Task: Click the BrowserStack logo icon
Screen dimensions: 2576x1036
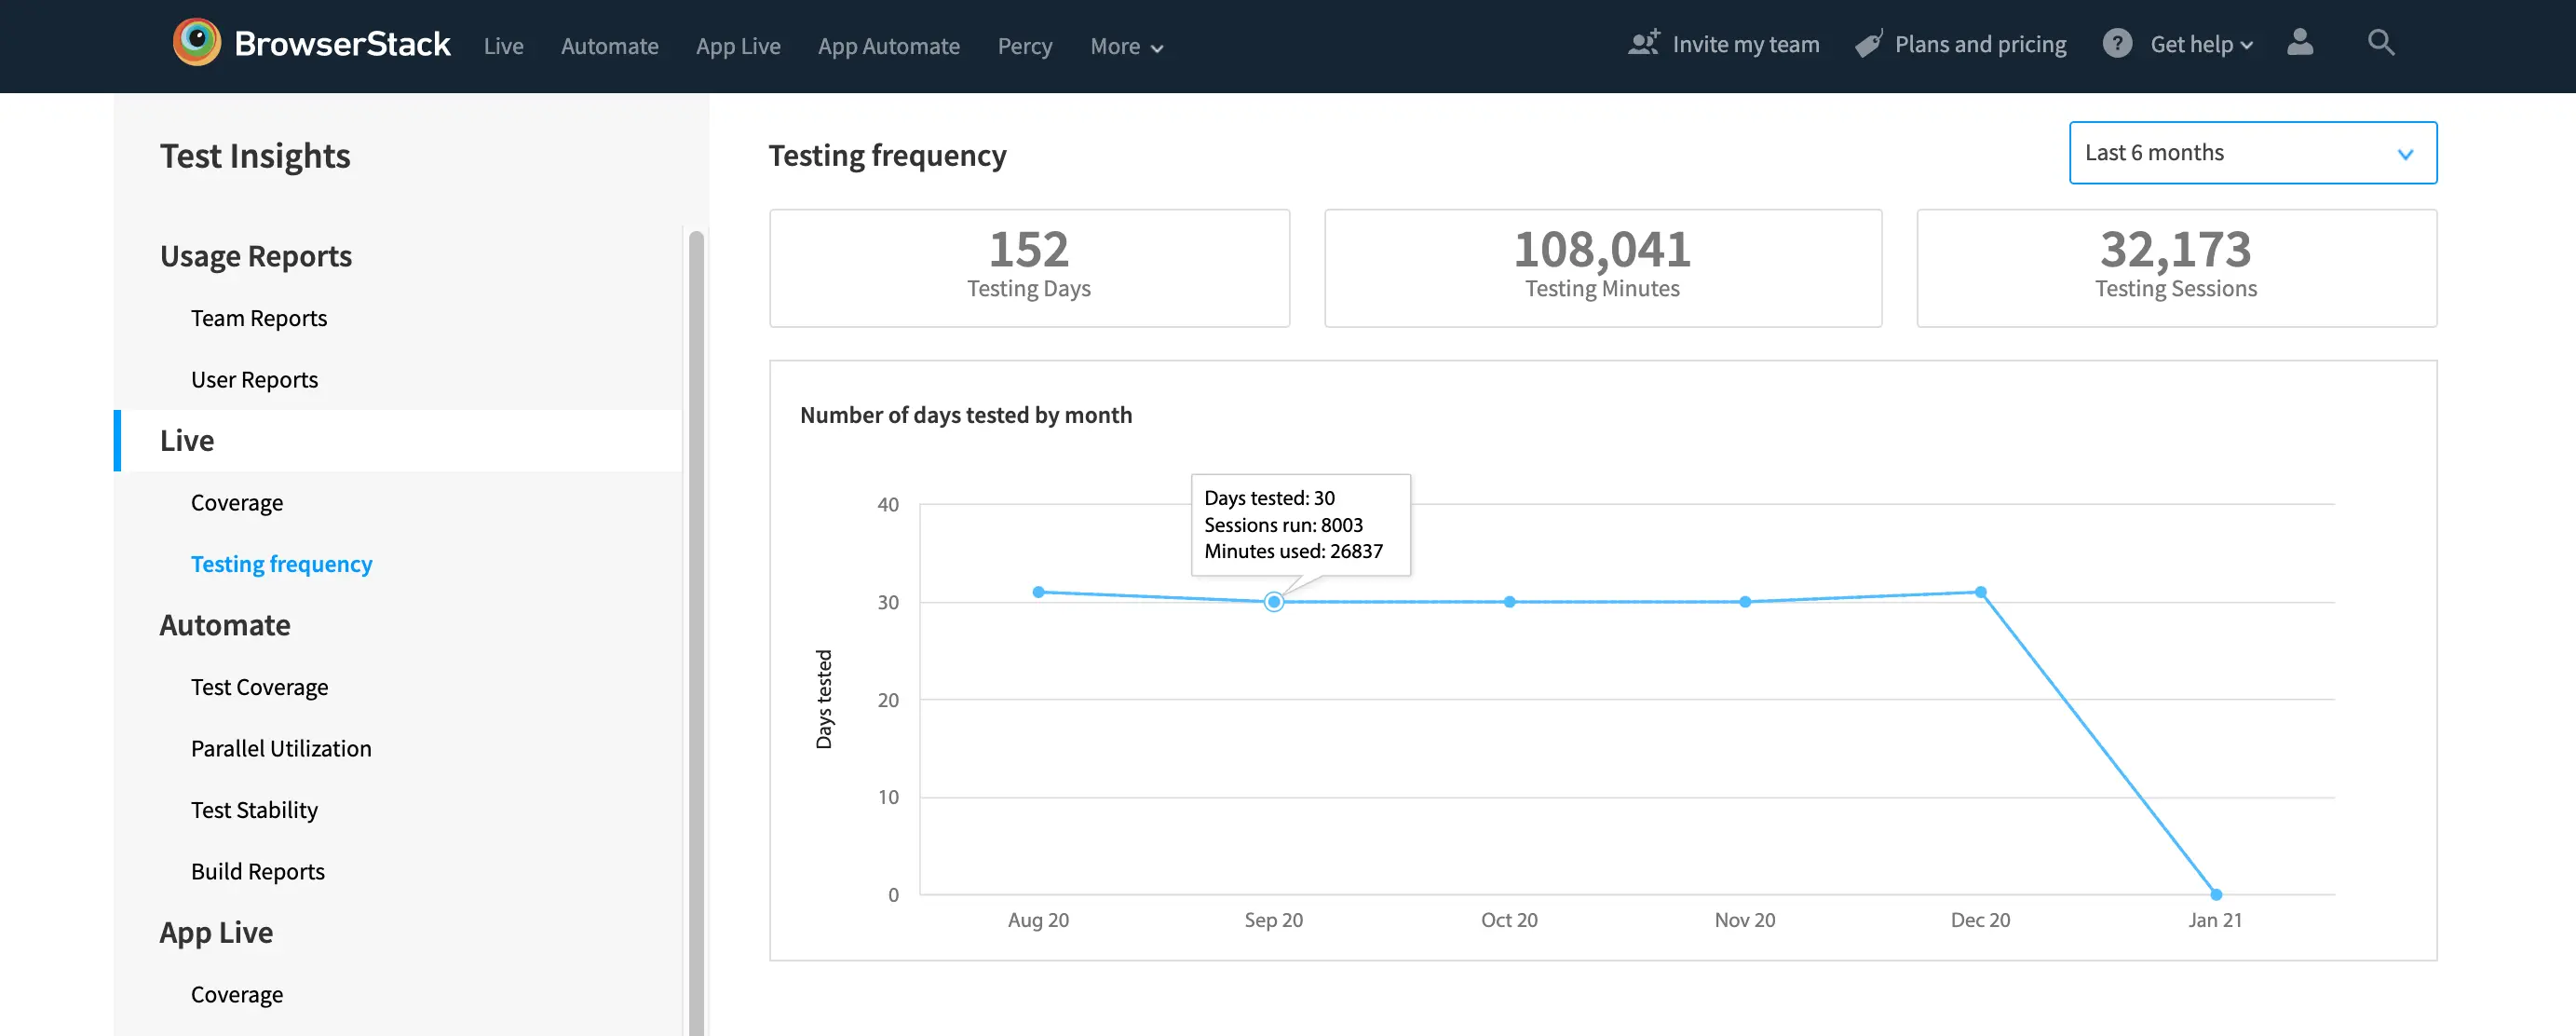Action: [x=196, y=42]
